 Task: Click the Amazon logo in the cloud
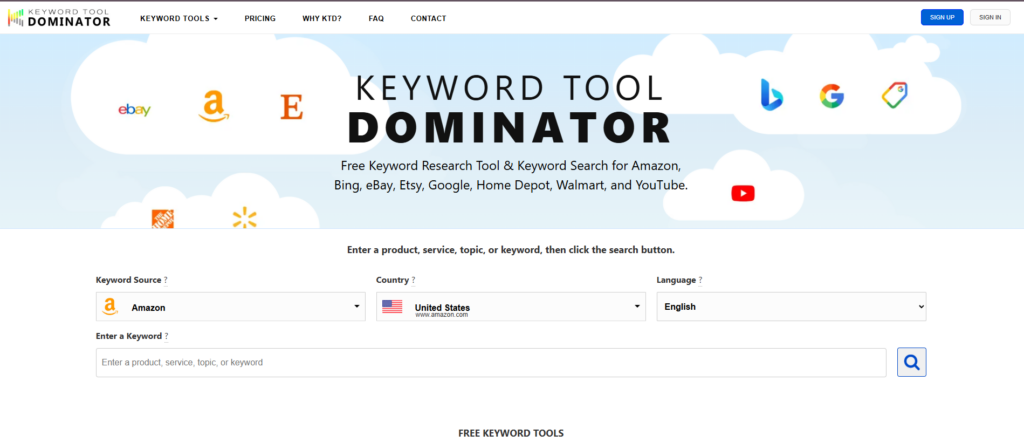point(214,106)
